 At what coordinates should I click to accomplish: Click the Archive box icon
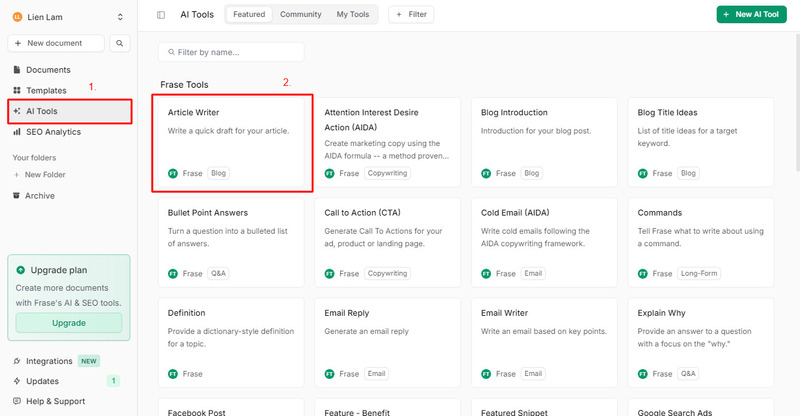(16, 195)
